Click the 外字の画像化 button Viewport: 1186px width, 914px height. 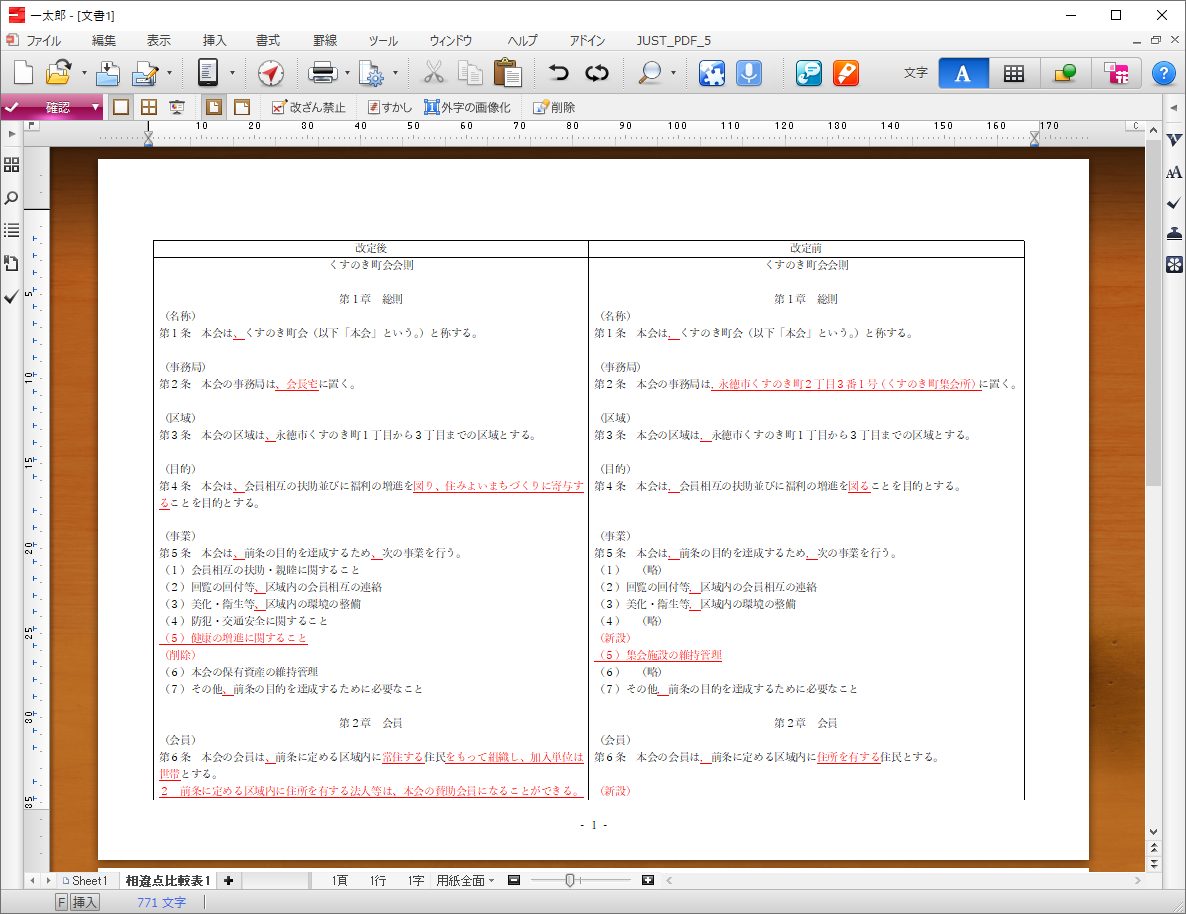coord(467,107)
